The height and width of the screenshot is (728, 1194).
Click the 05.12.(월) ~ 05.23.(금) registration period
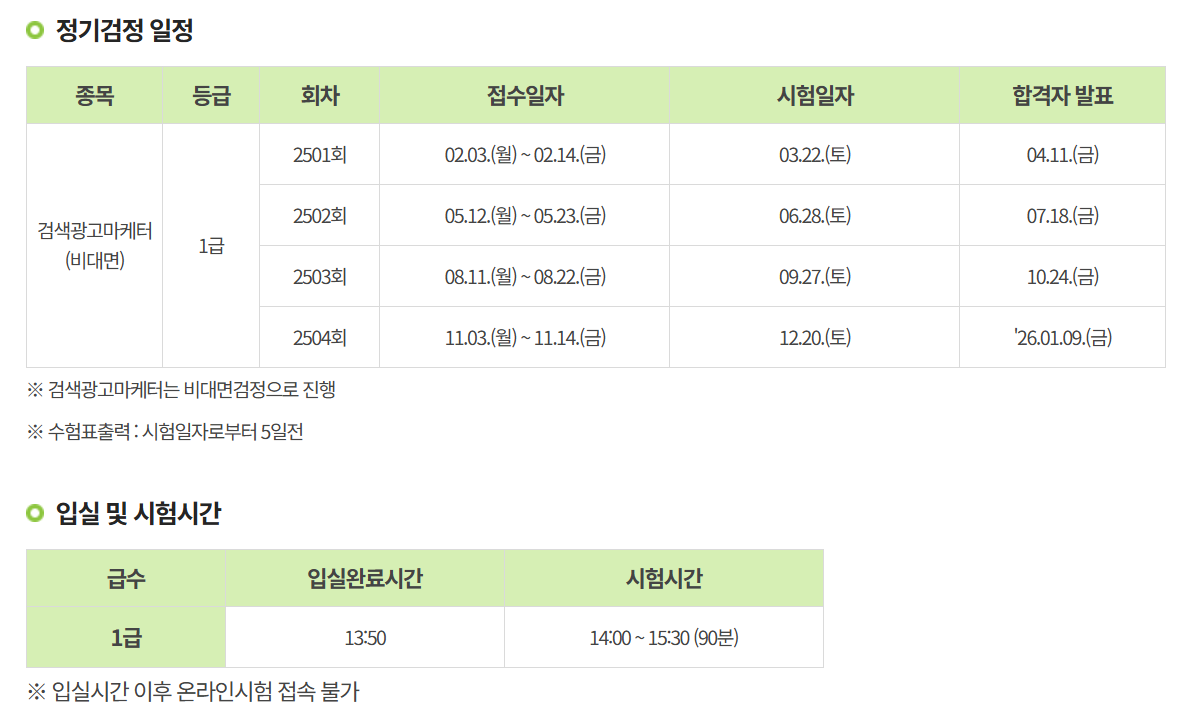(525, 216)
